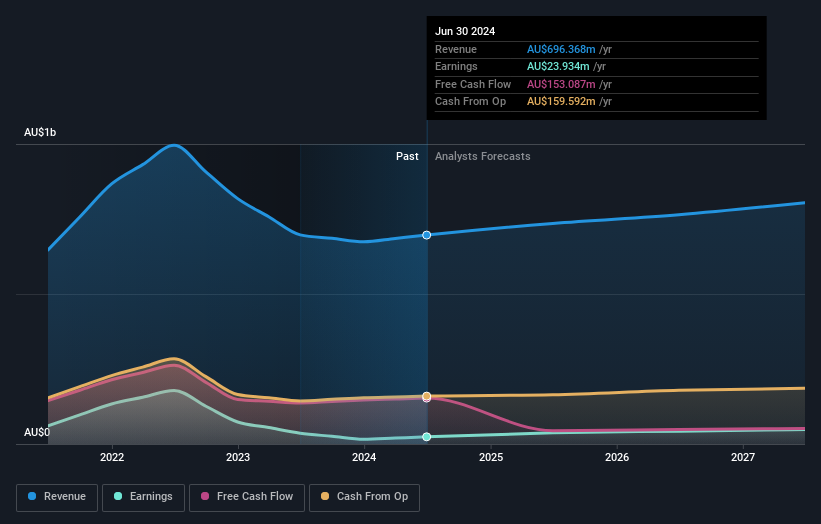
Task: Click the blue Revenue legend dot
Action: [32, 496]
